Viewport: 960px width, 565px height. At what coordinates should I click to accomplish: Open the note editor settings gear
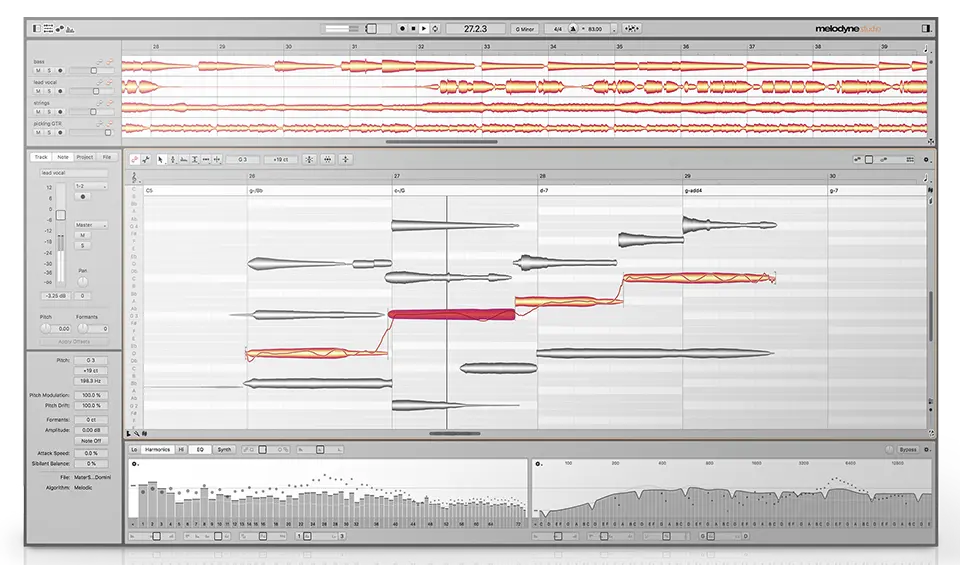(926, 160)
